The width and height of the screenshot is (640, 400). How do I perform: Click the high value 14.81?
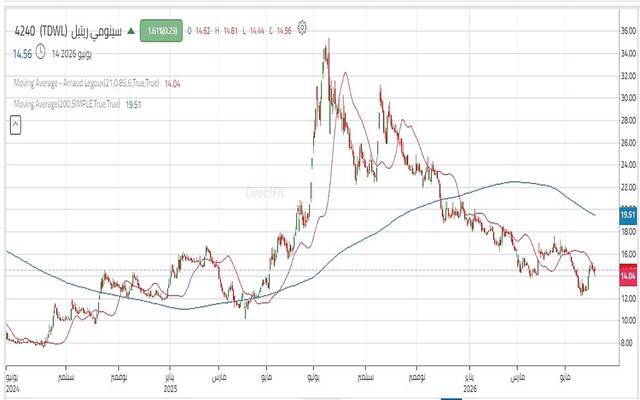click(x=230, y=31)
